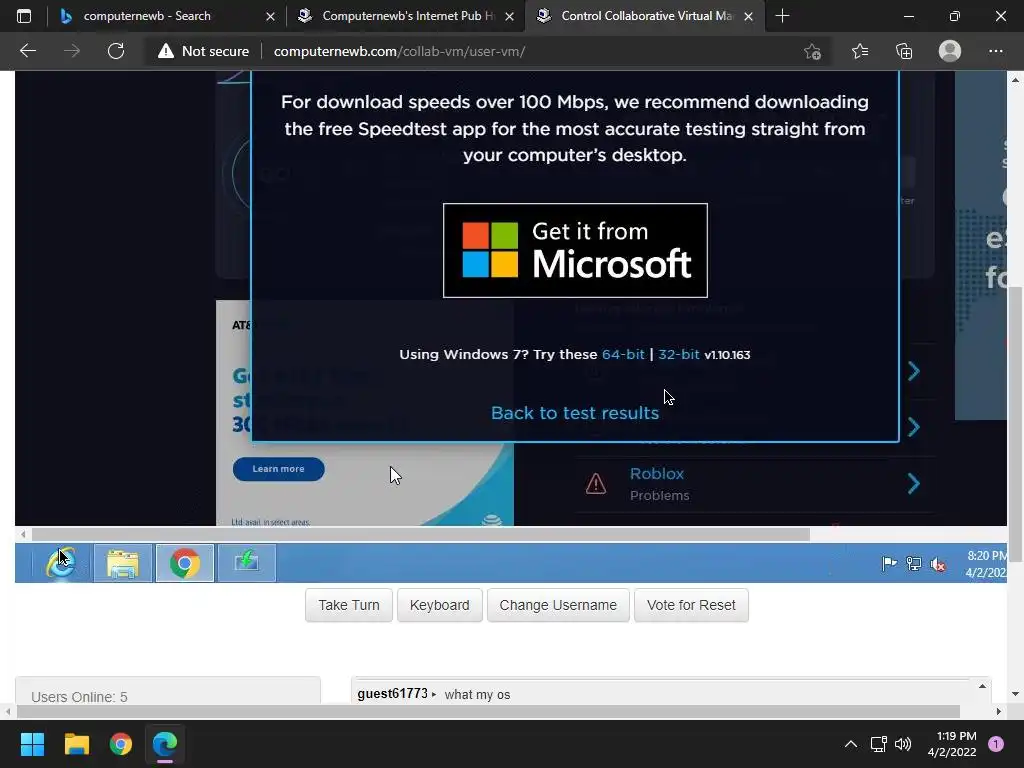Image resolution: width=1024 pixels, height=768 pixels.
Task: Open the host clock 1:19 PM
Action: tap(952, 744)
